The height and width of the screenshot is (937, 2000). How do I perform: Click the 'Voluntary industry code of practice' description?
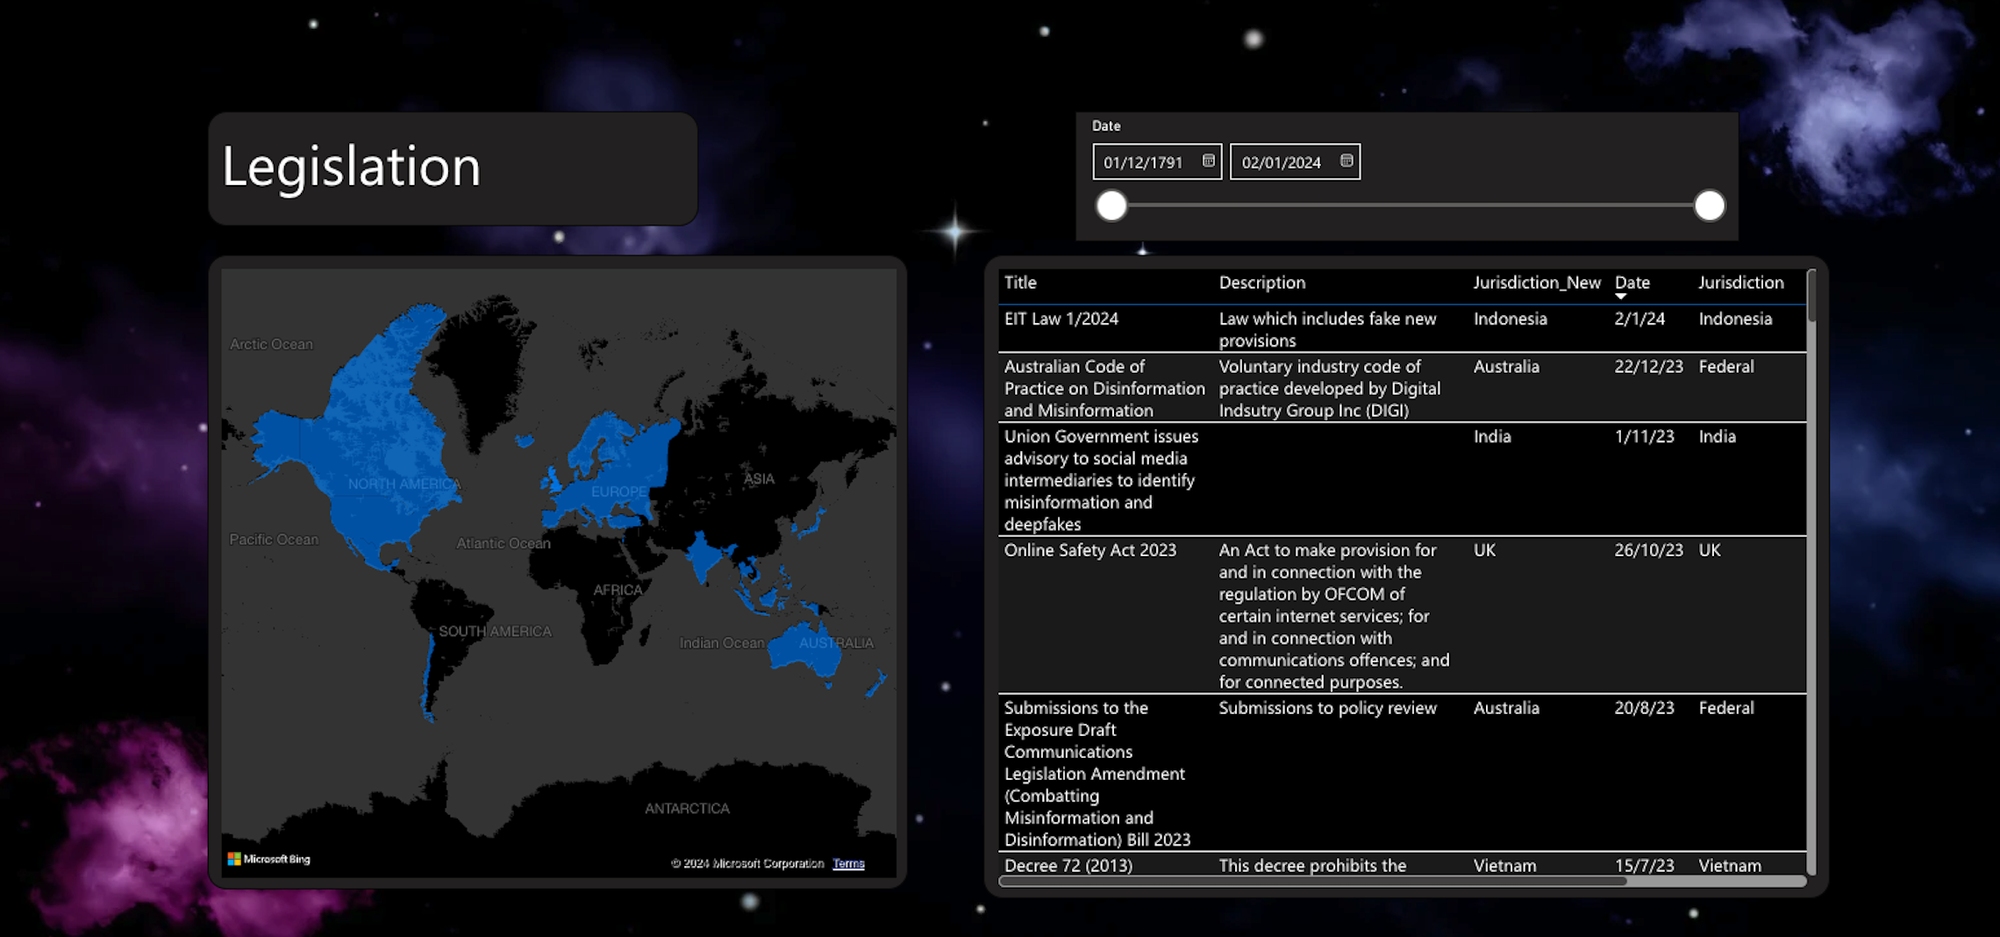click(x=1329, y=389)
